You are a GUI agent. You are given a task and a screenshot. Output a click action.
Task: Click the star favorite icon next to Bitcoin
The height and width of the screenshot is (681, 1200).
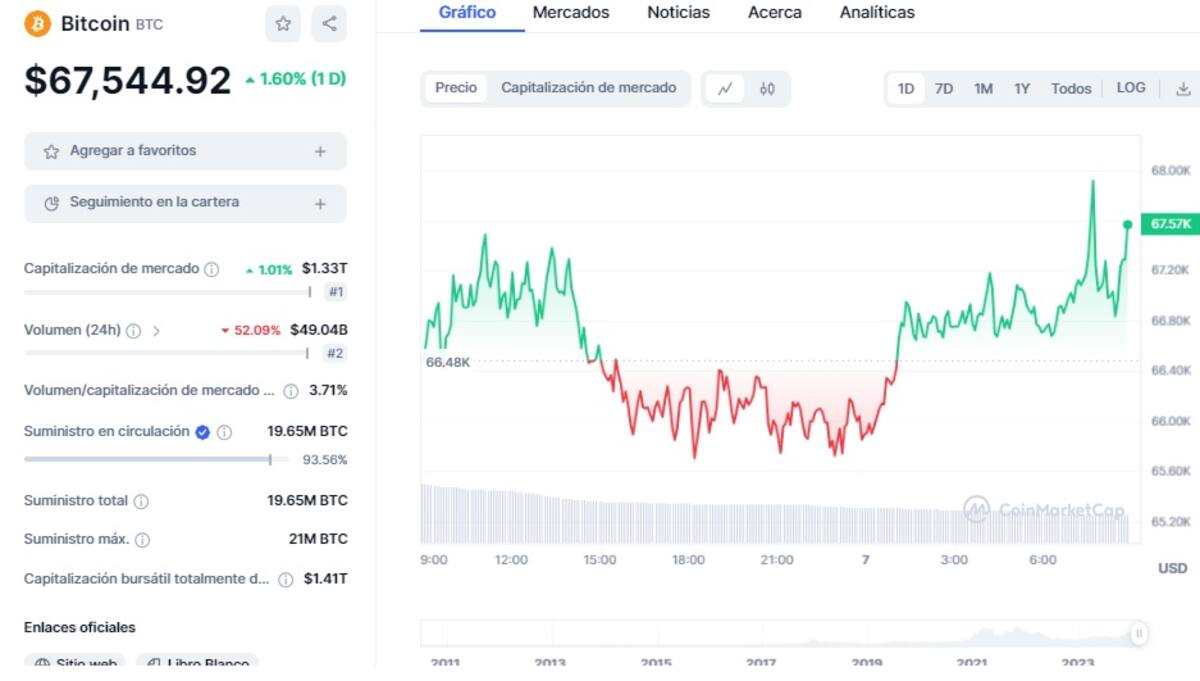283,24
